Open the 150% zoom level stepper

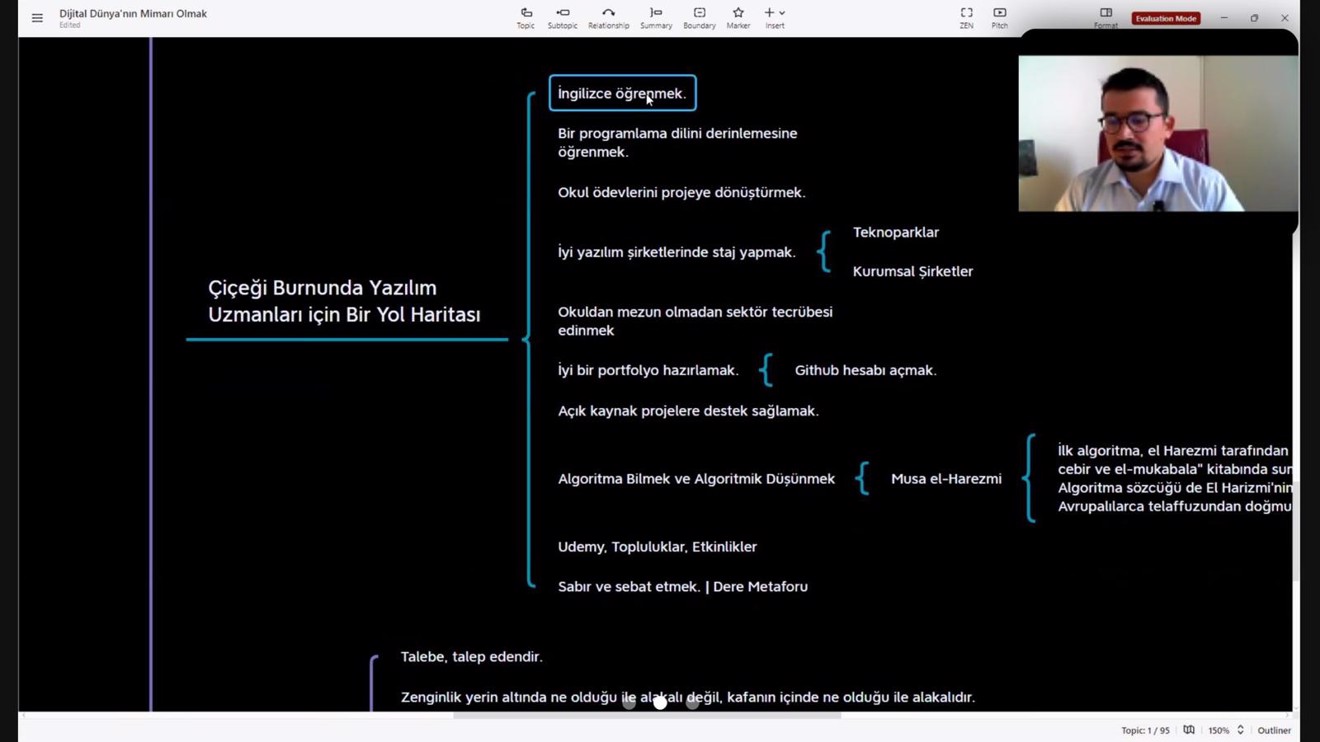(x=1240, y=731)
